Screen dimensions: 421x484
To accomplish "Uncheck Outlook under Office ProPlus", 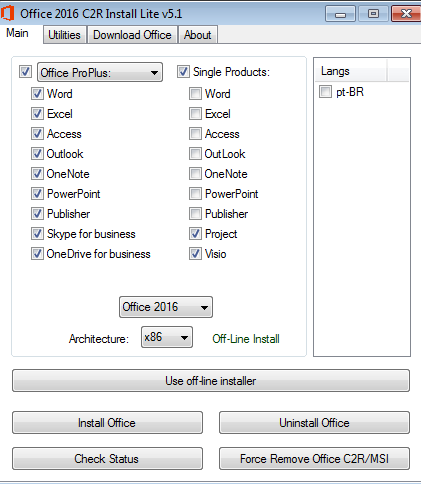I will [37, 154].
